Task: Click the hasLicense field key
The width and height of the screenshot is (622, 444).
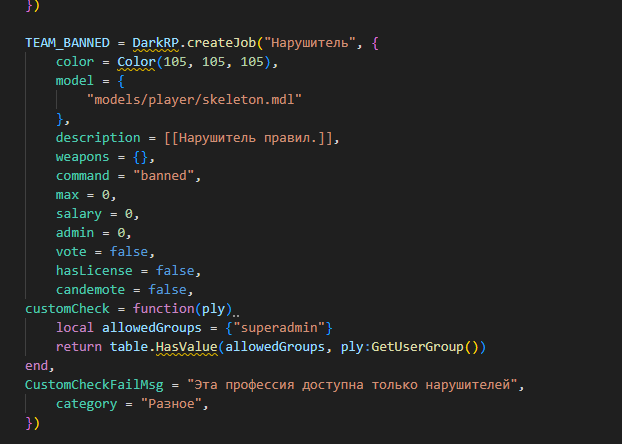Action: click(x=94, y=271)
